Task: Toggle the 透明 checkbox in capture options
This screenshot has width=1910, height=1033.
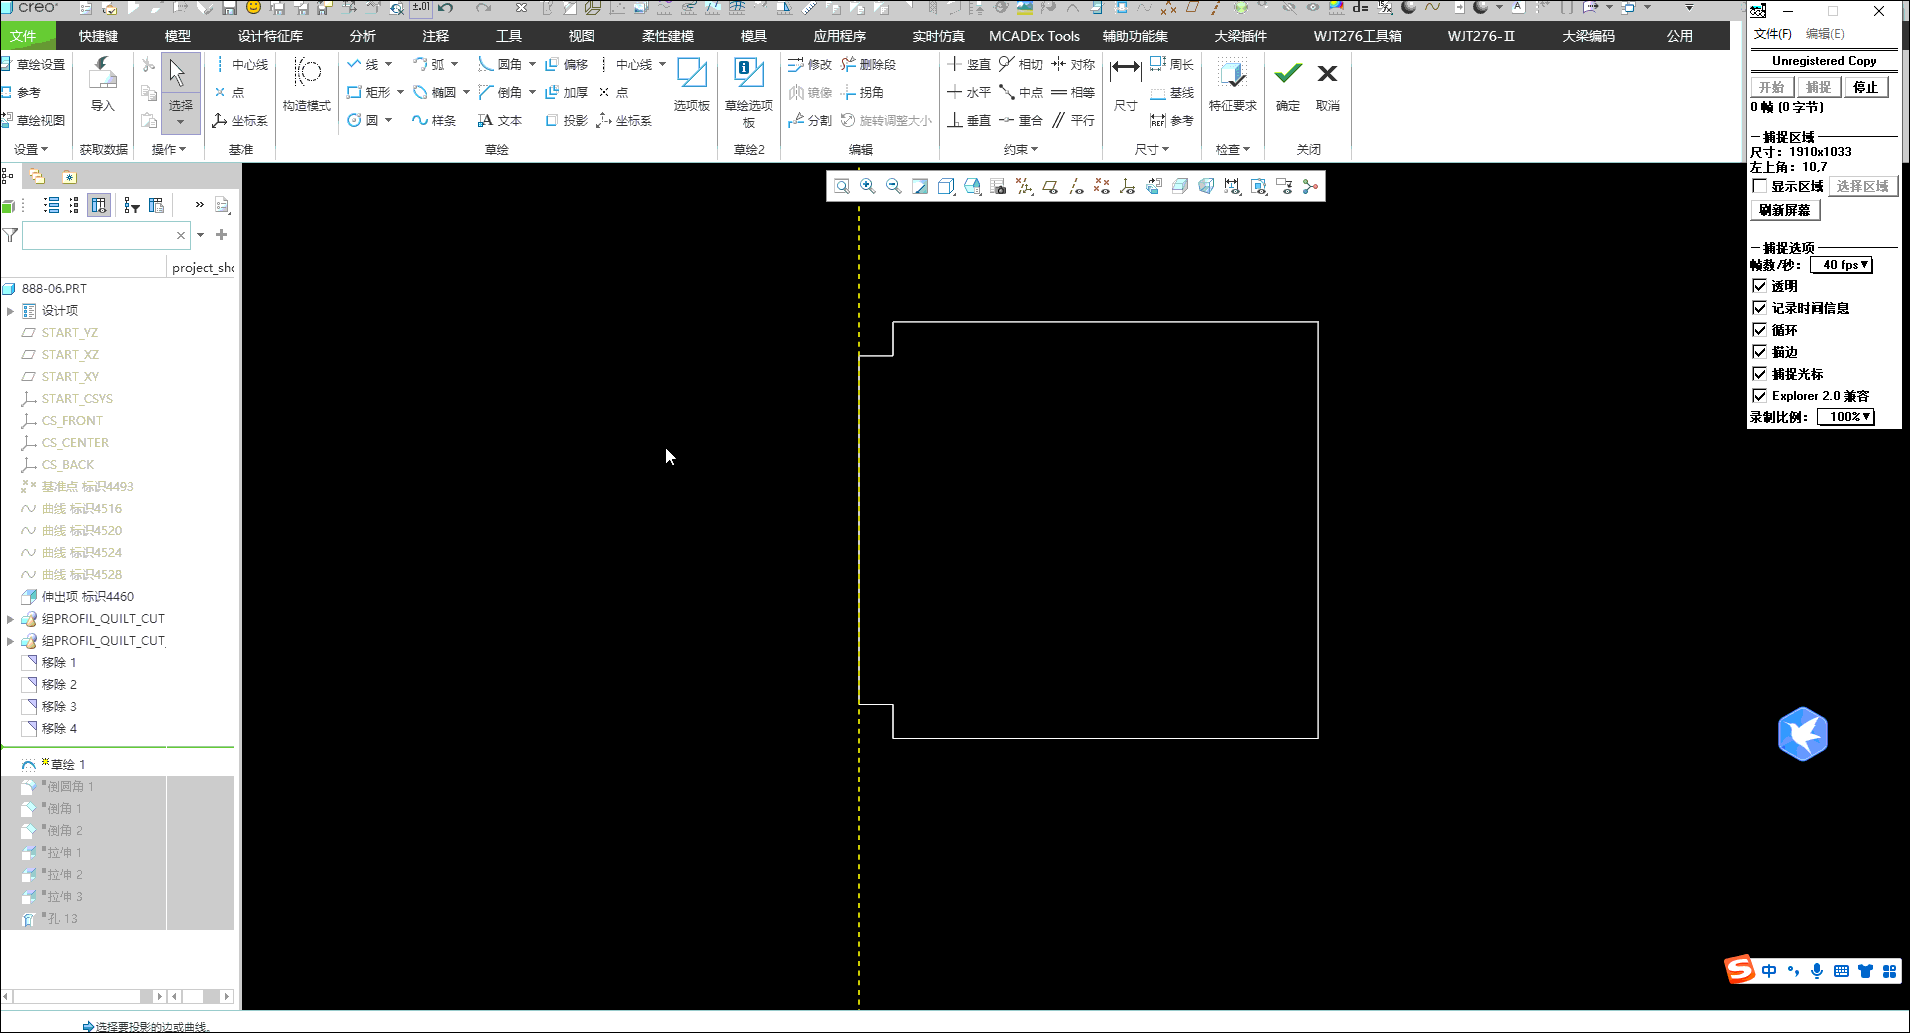Action: pyautogui.click(x=1760, y=286)
